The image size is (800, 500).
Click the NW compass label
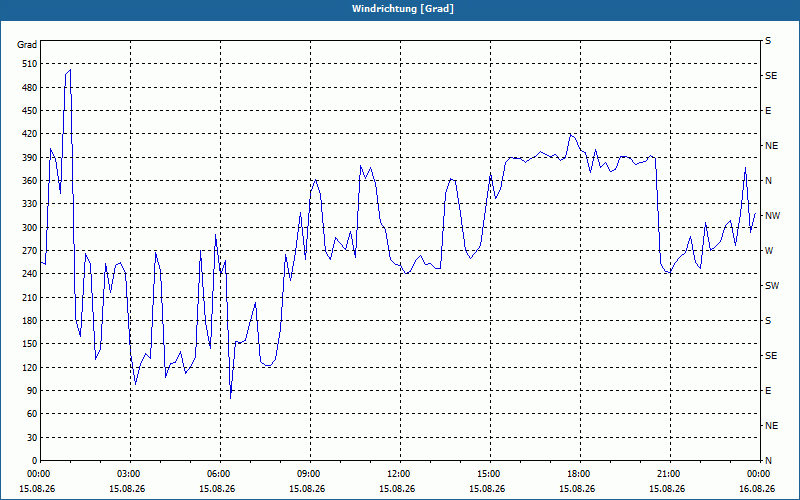point(772,216)
